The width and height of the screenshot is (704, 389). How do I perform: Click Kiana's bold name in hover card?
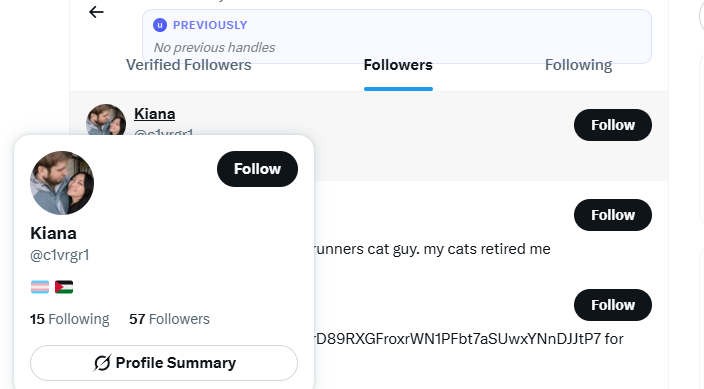click(53, 234)
